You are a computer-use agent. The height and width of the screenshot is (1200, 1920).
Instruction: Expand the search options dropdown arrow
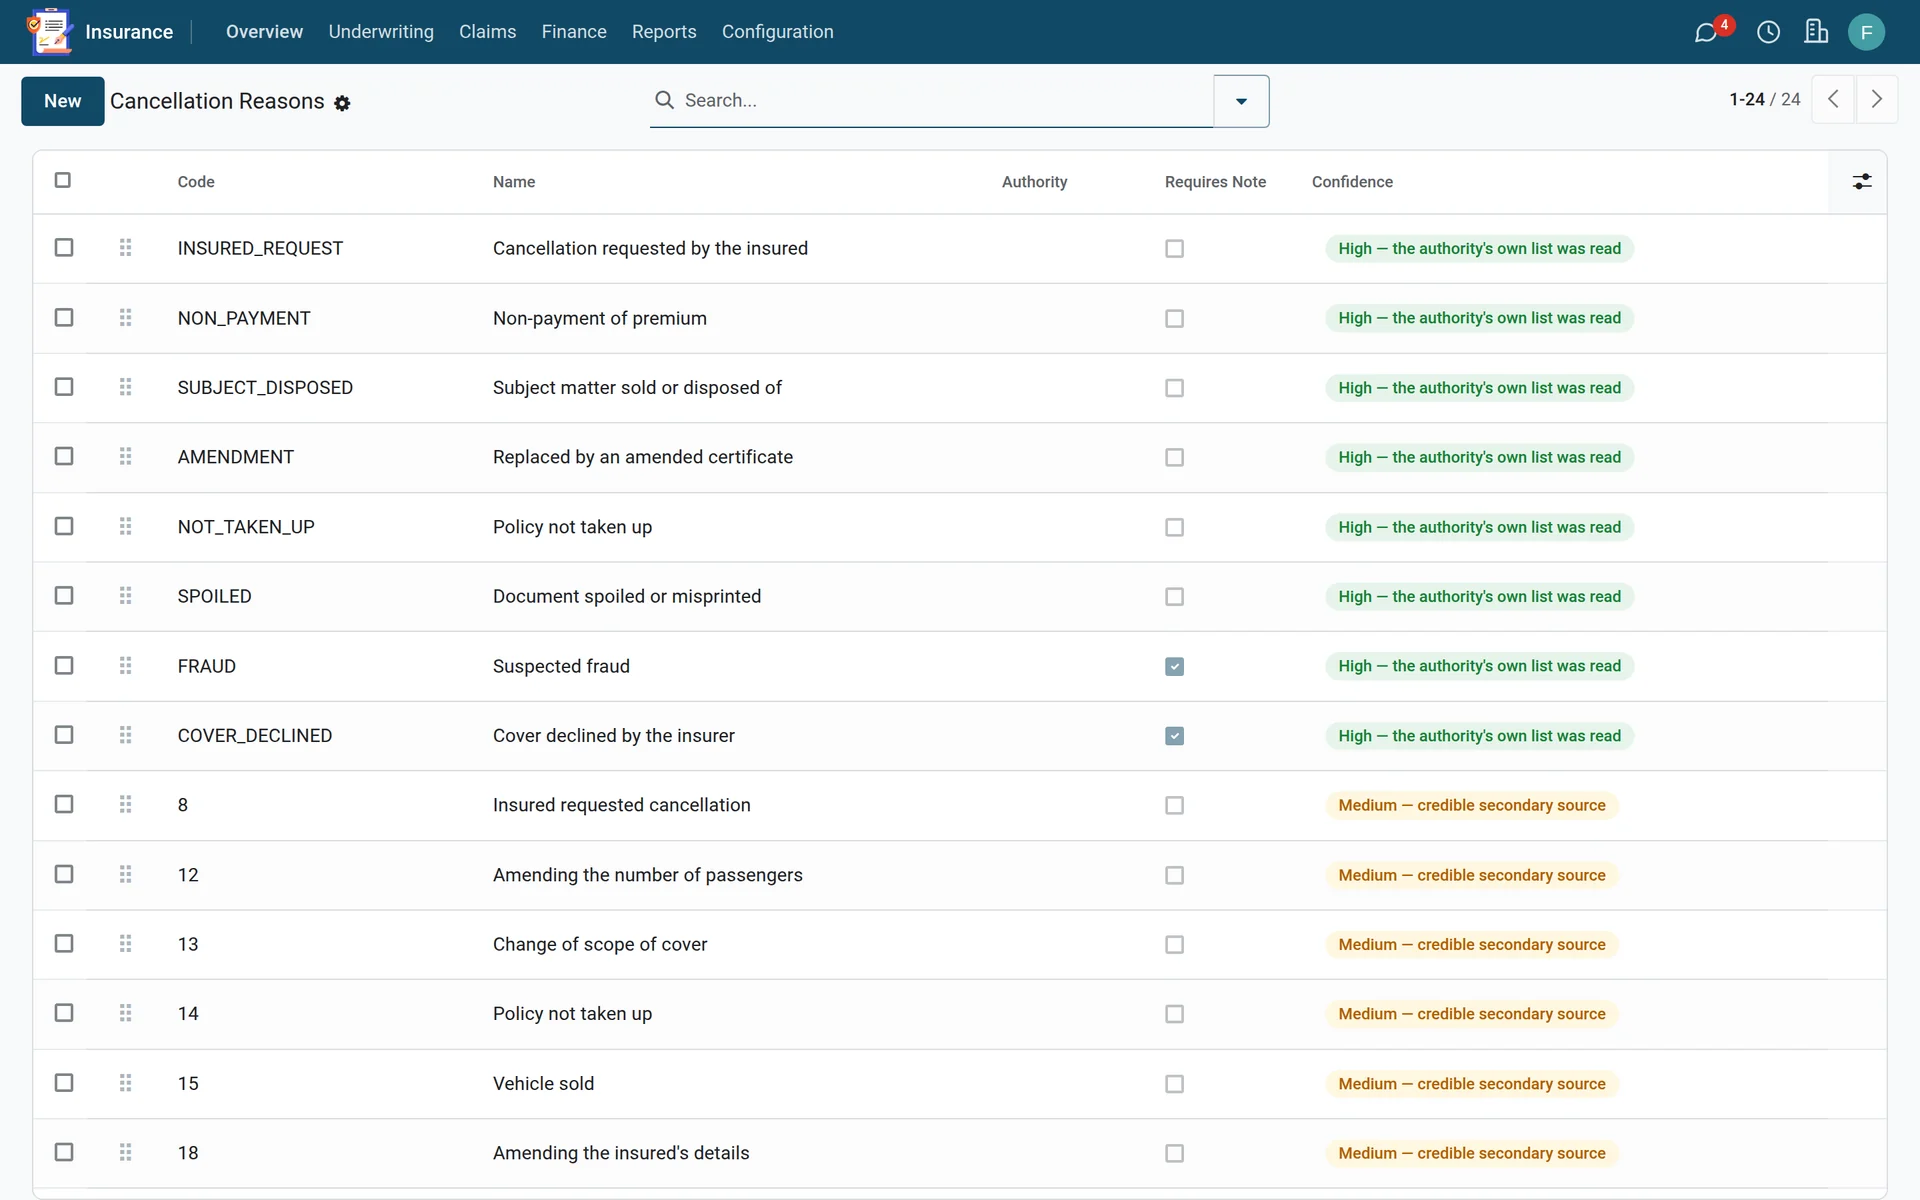(x=1241, y=101)
